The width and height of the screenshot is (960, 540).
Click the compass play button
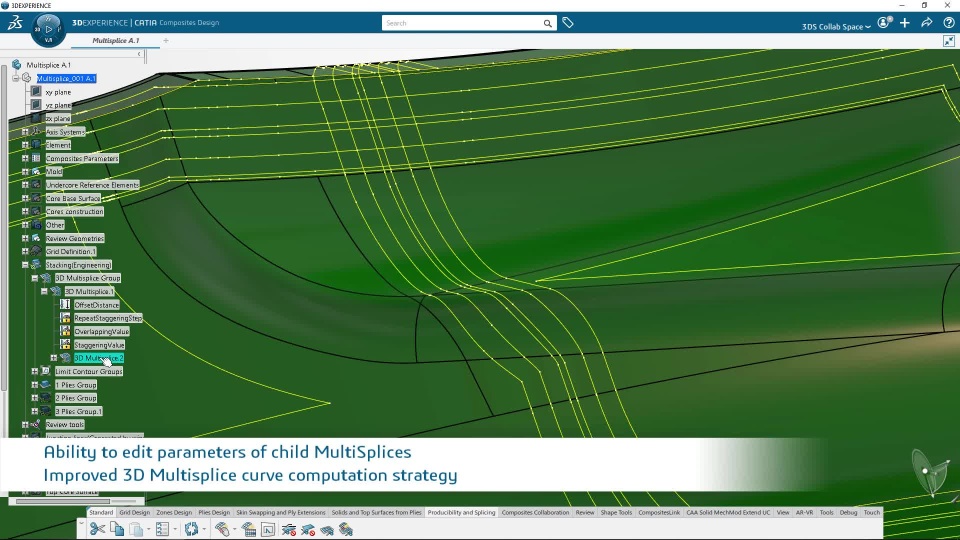click(48, 29)
